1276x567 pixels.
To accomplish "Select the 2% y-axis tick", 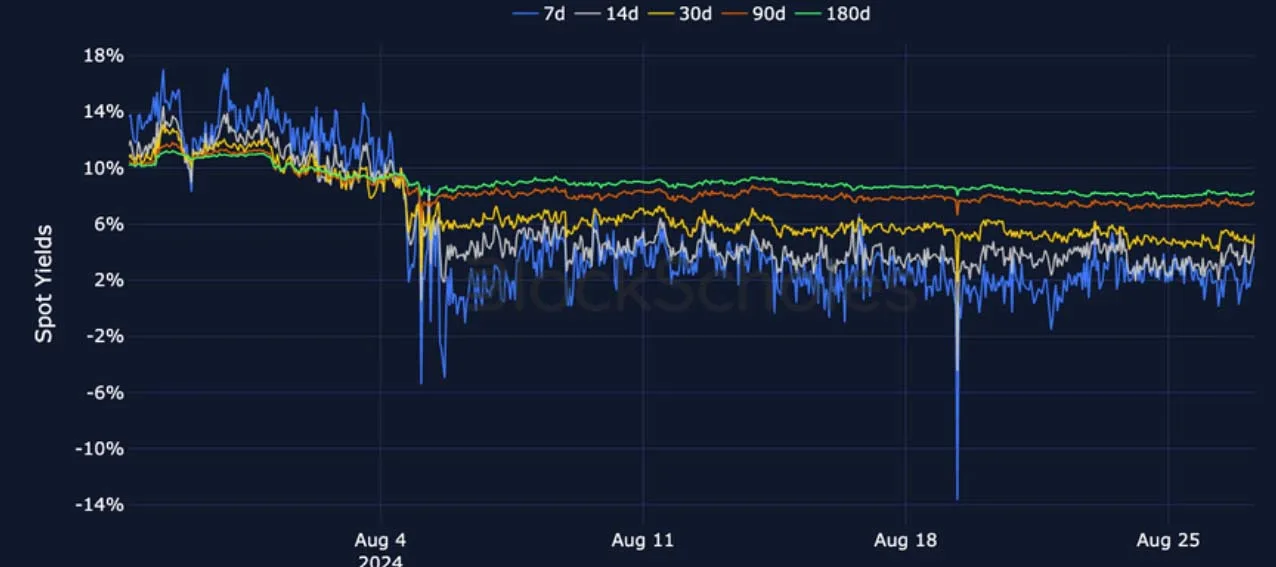I will pyautogui.click(x=109, y=280).
